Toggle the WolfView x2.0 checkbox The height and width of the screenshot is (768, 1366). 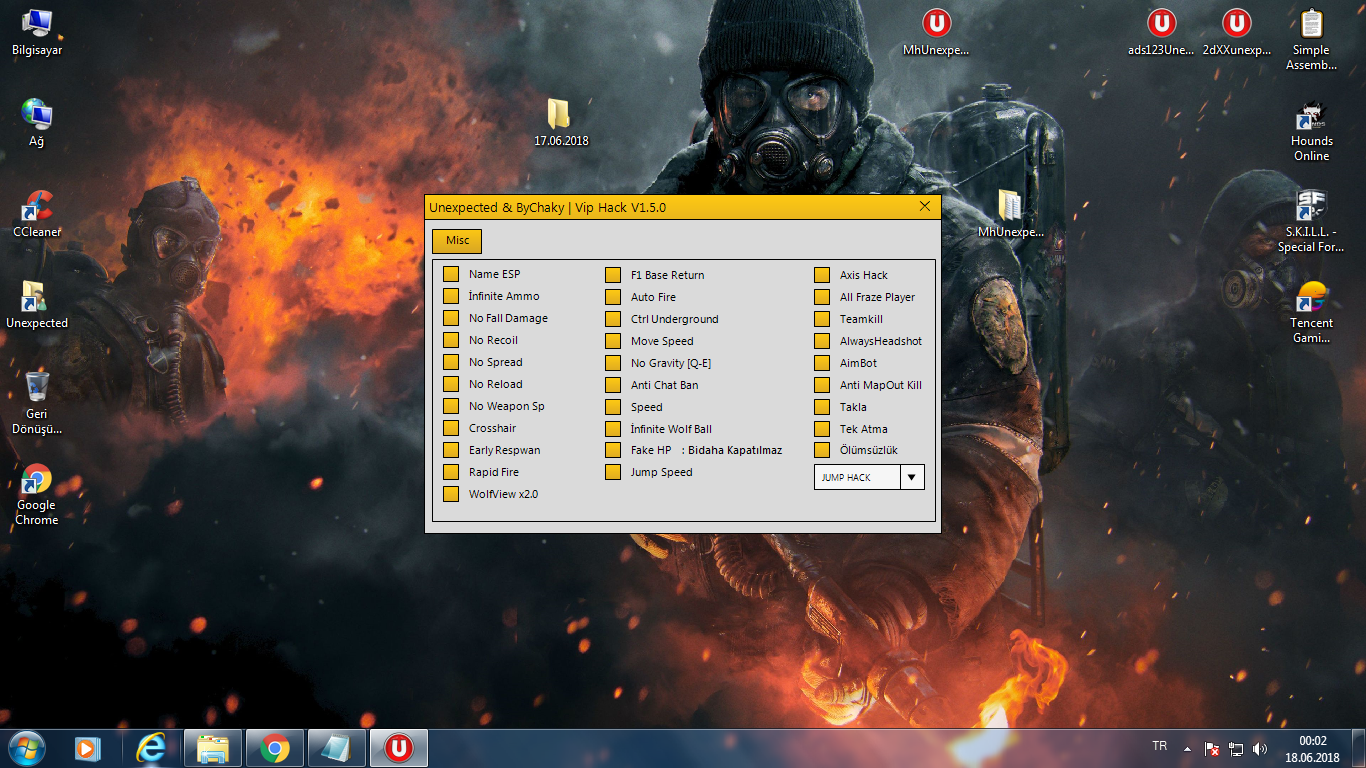coord(451,494)
